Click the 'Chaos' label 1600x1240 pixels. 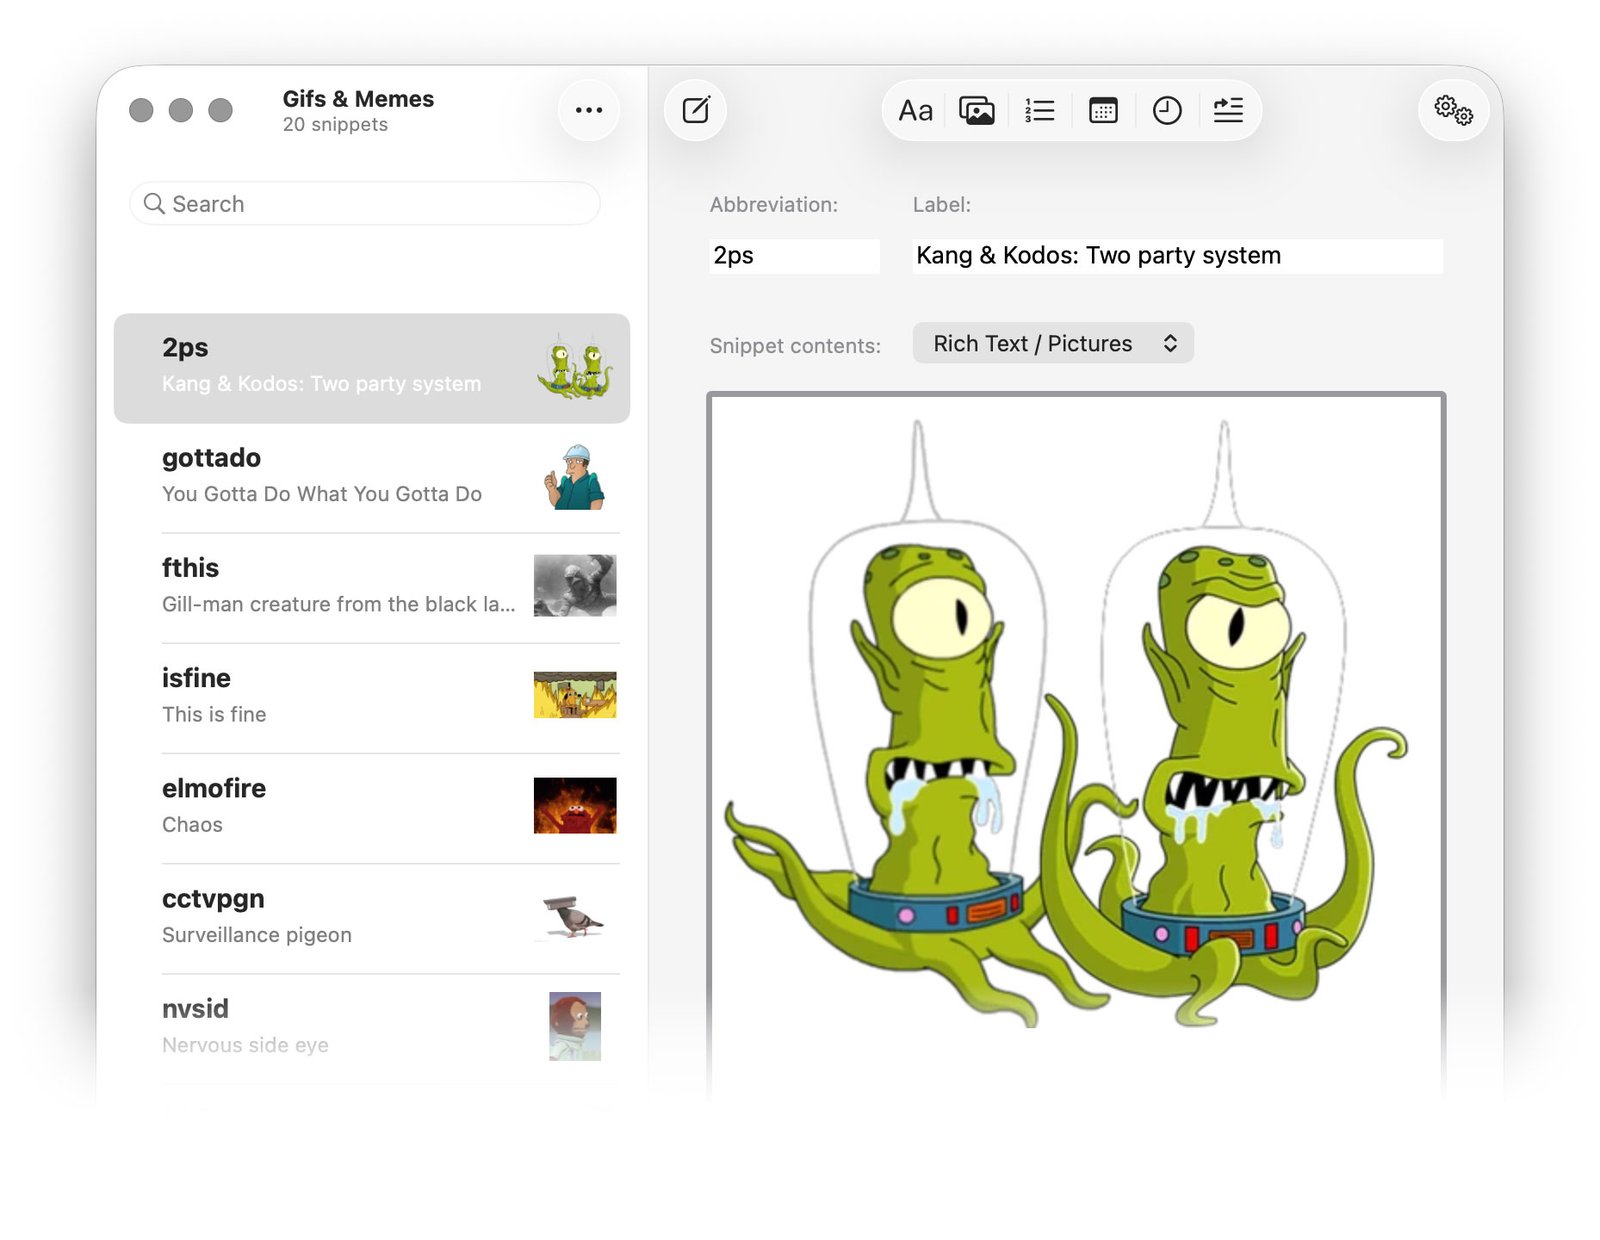coord(192,825)
